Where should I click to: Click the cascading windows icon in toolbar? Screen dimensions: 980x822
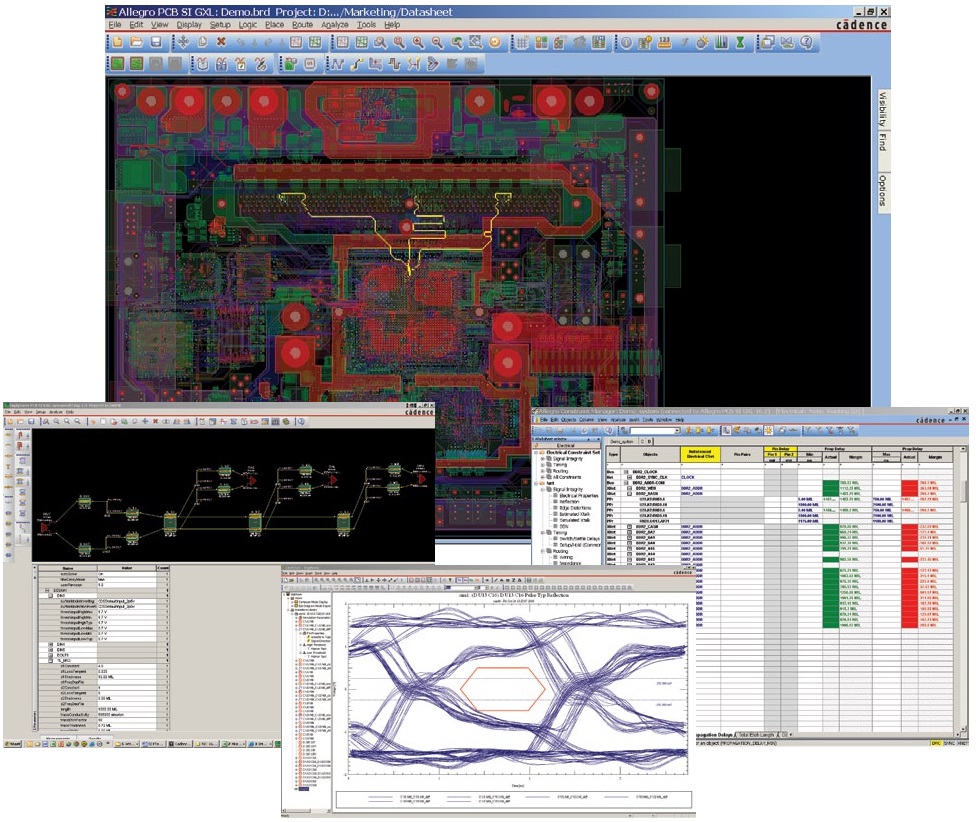(768, 42)
